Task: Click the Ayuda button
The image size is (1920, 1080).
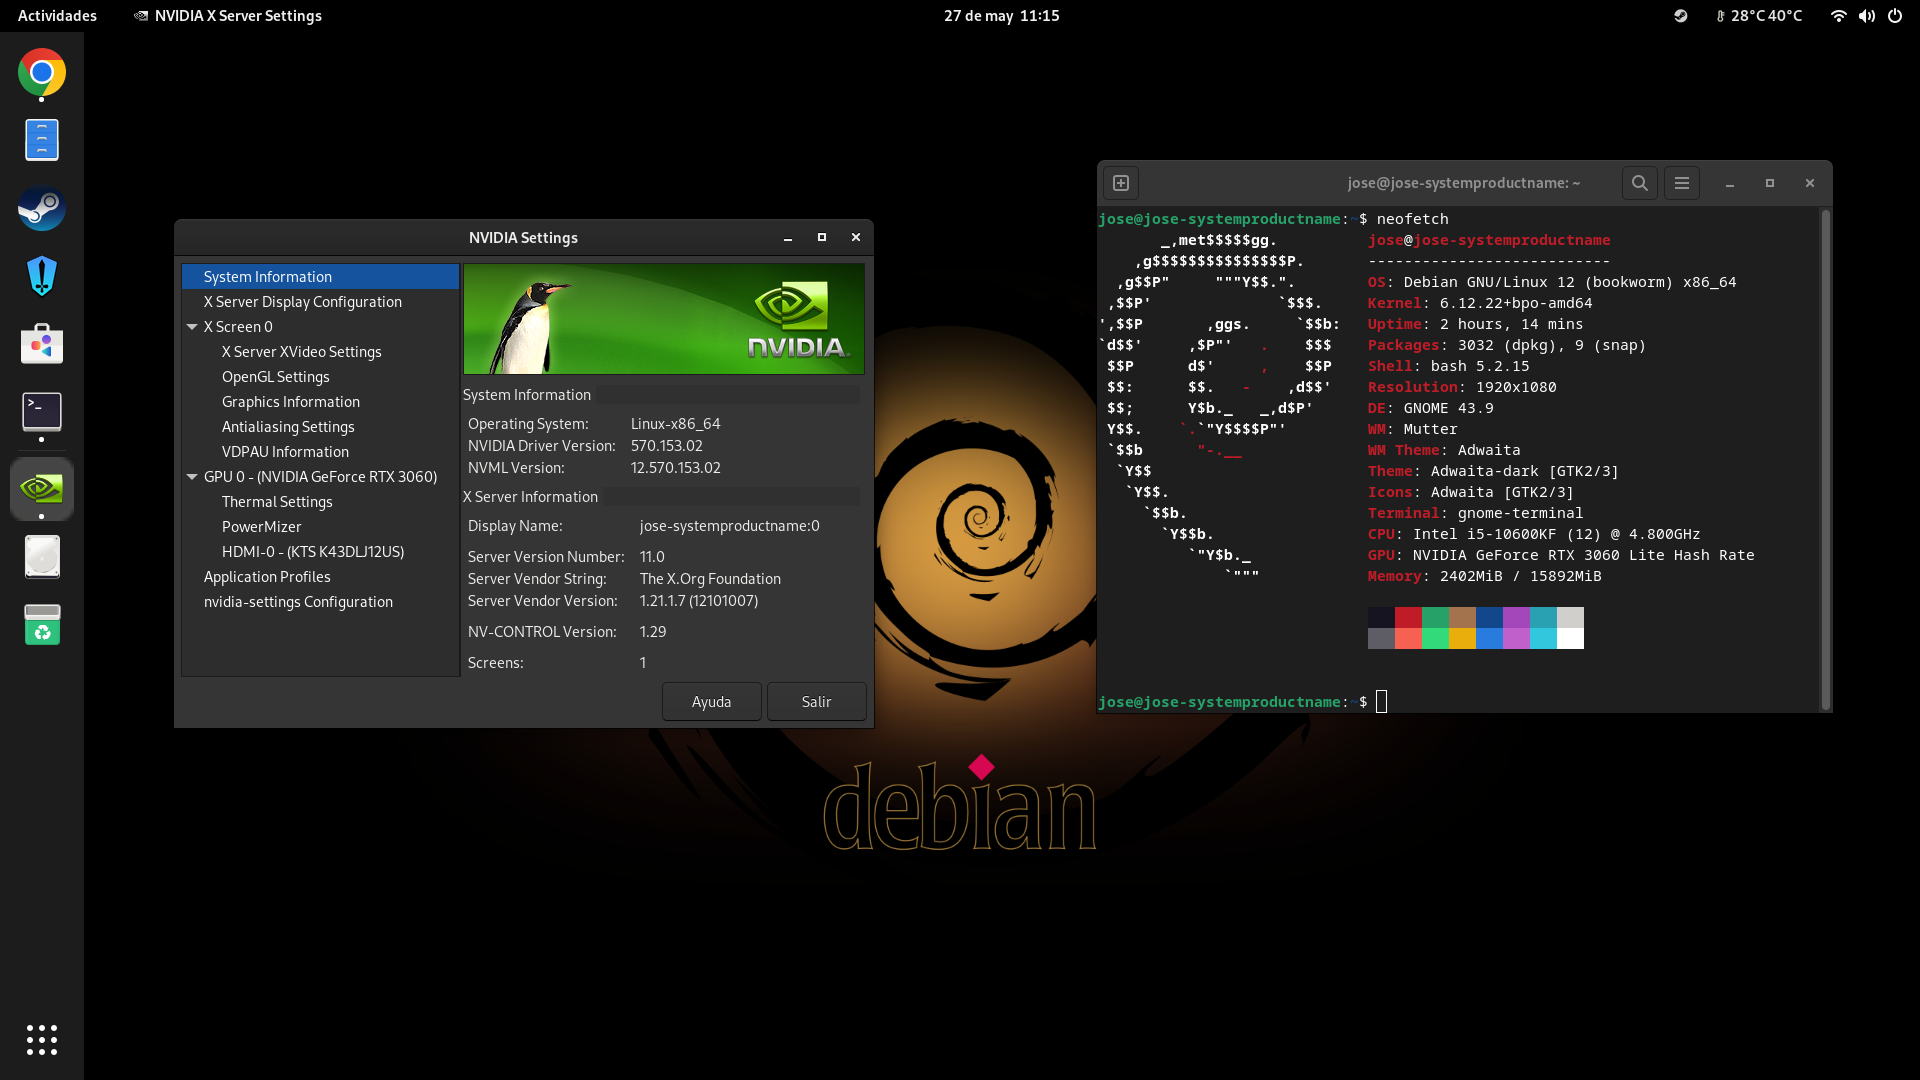Action: pyautogui.click(x=711, y=702)
